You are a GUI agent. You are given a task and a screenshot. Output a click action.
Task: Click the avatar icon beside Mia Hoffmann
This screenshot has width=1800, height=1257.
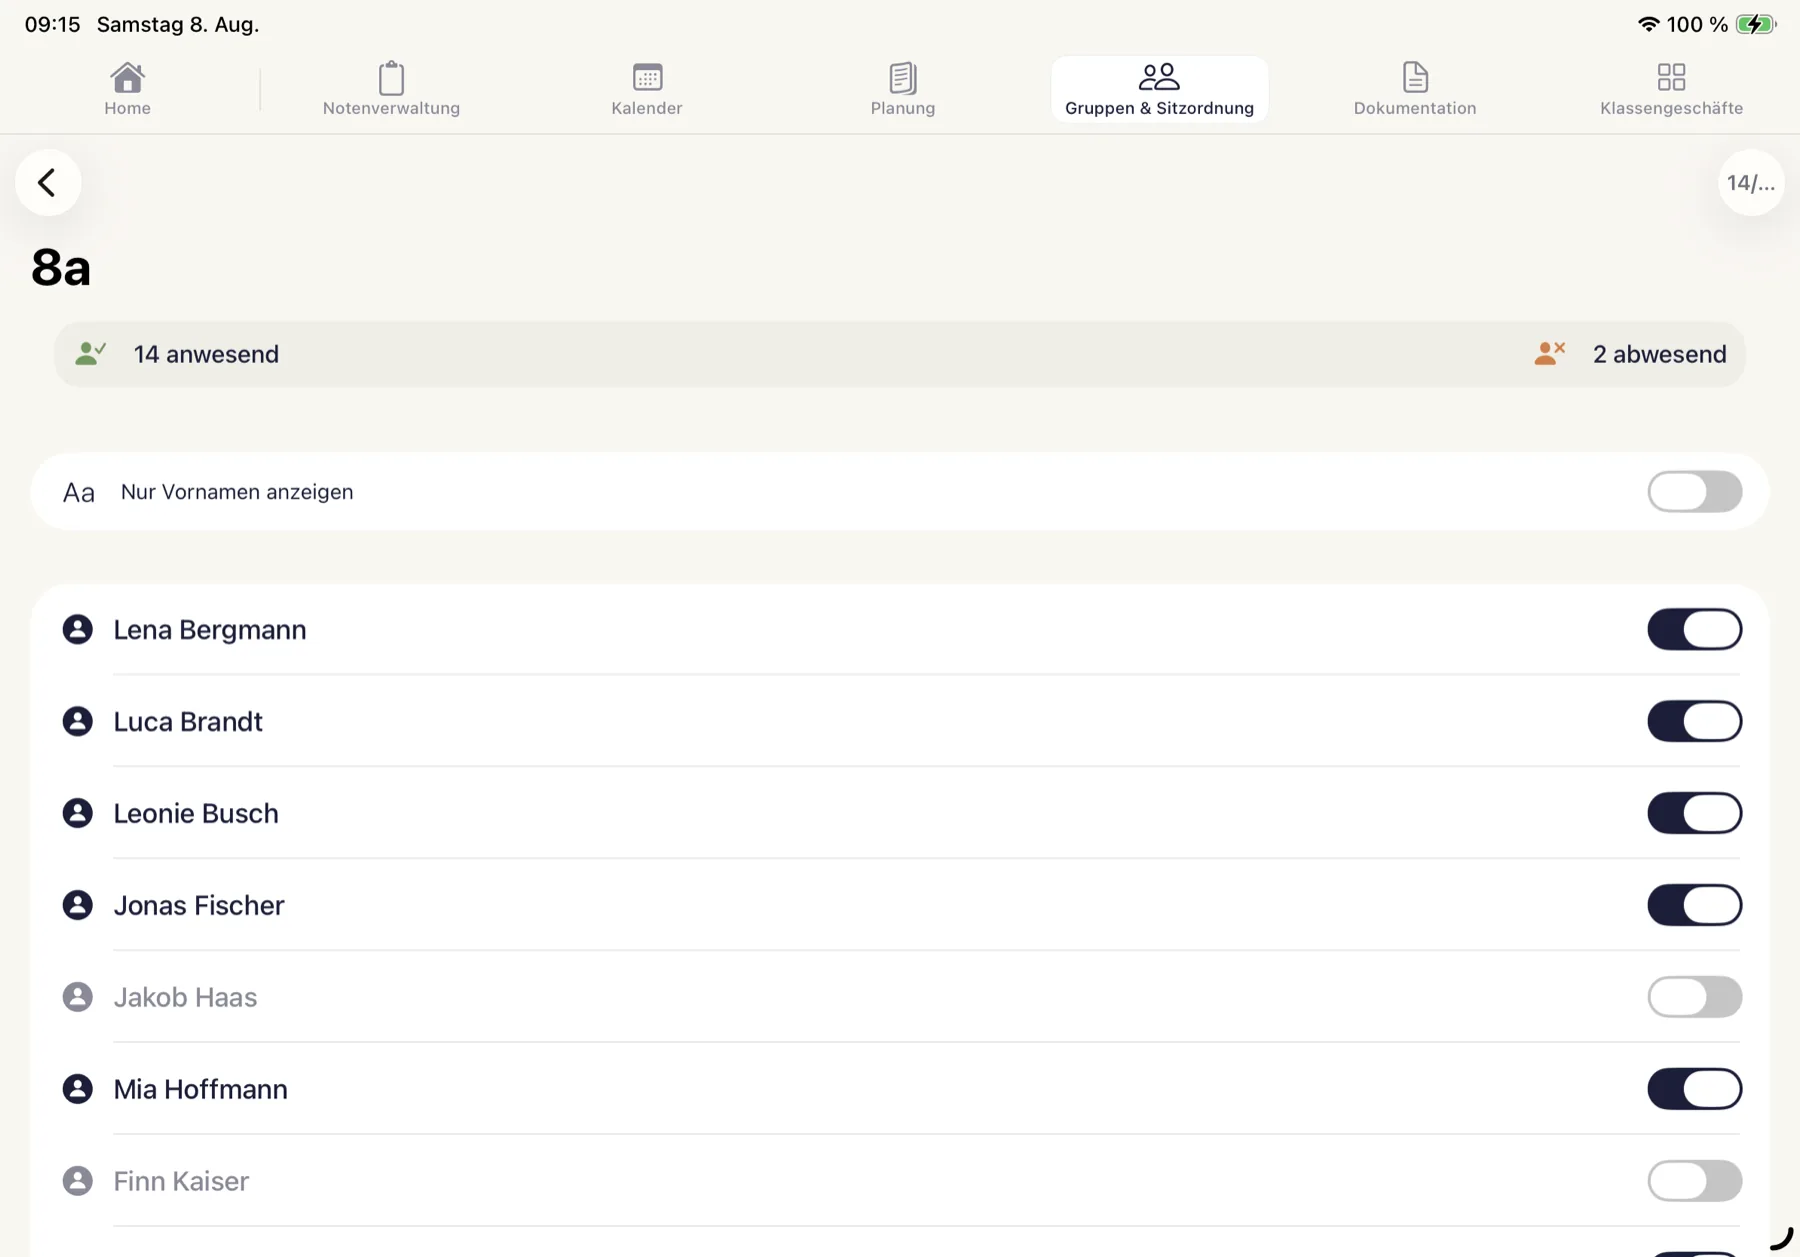[78, 1089]
